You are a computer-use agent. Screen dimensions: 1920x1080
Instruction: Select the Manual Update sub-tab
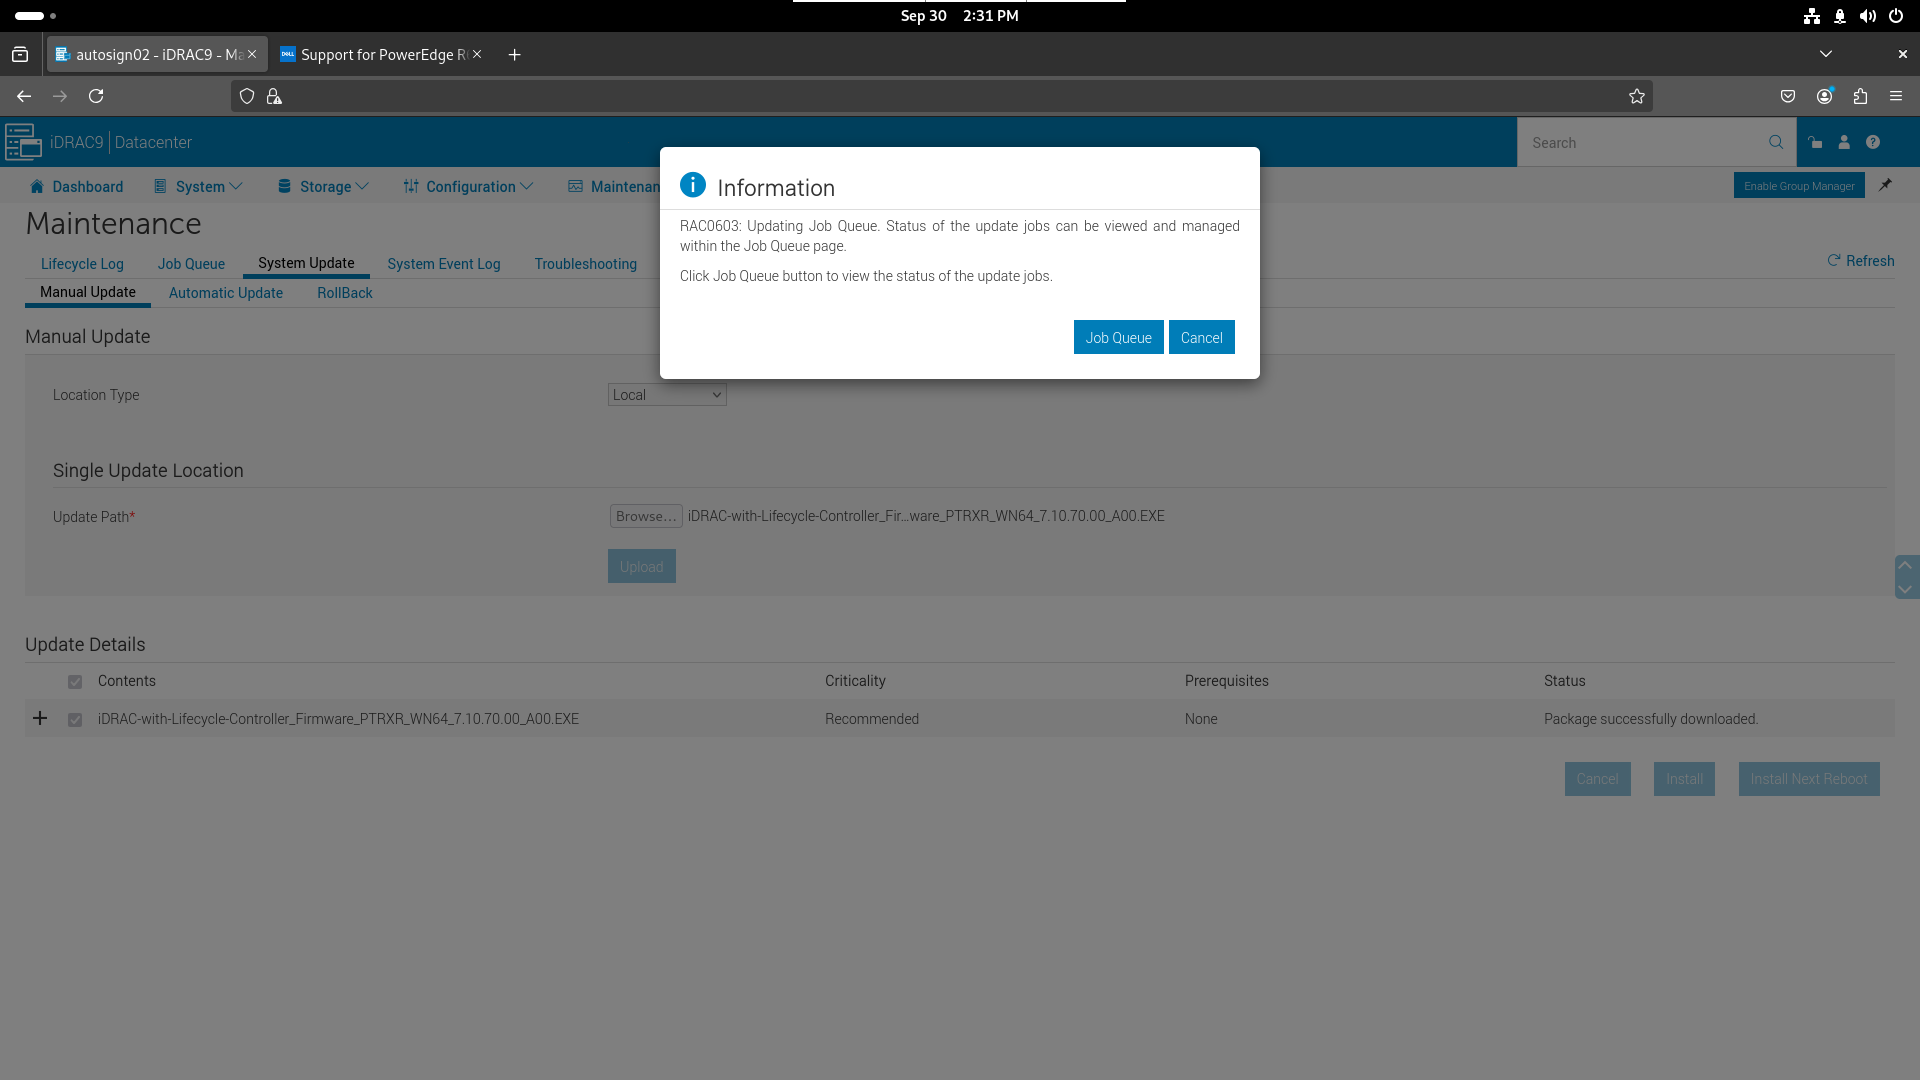(88, 292)
